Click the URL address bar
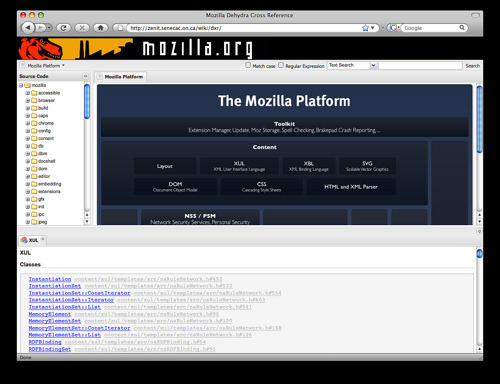This screenshot has width=500, height=384. [245, 28]
